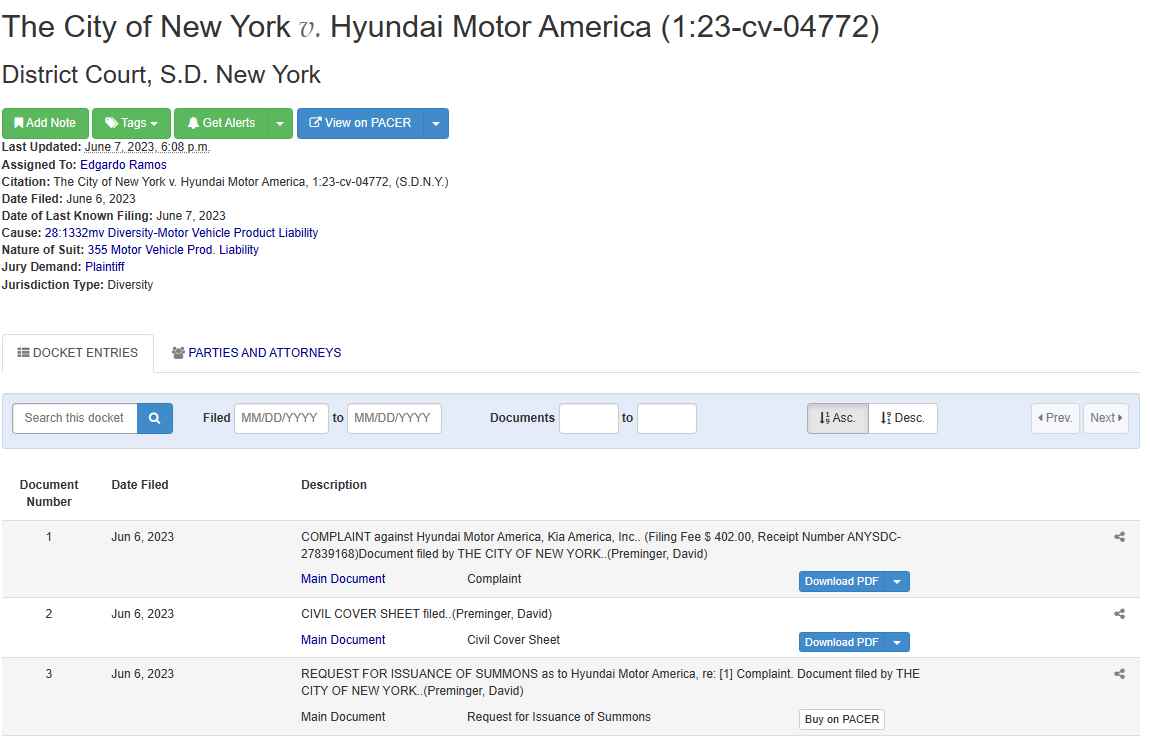Open Main Document link for the Complaint
This screenshot has height=741, width=1150.
(x=343, y=579)
